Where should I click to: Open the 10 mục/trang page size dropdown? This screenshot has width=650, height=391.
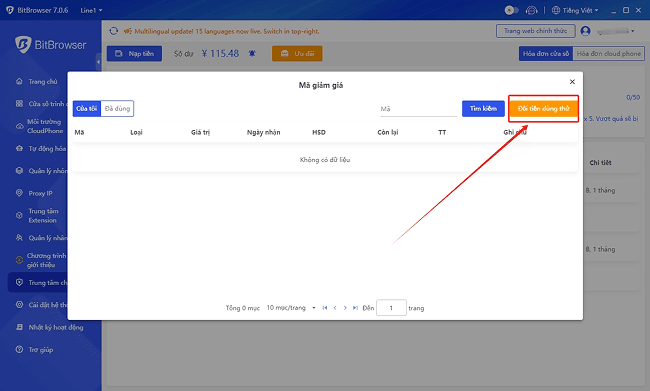coord(291,308)
